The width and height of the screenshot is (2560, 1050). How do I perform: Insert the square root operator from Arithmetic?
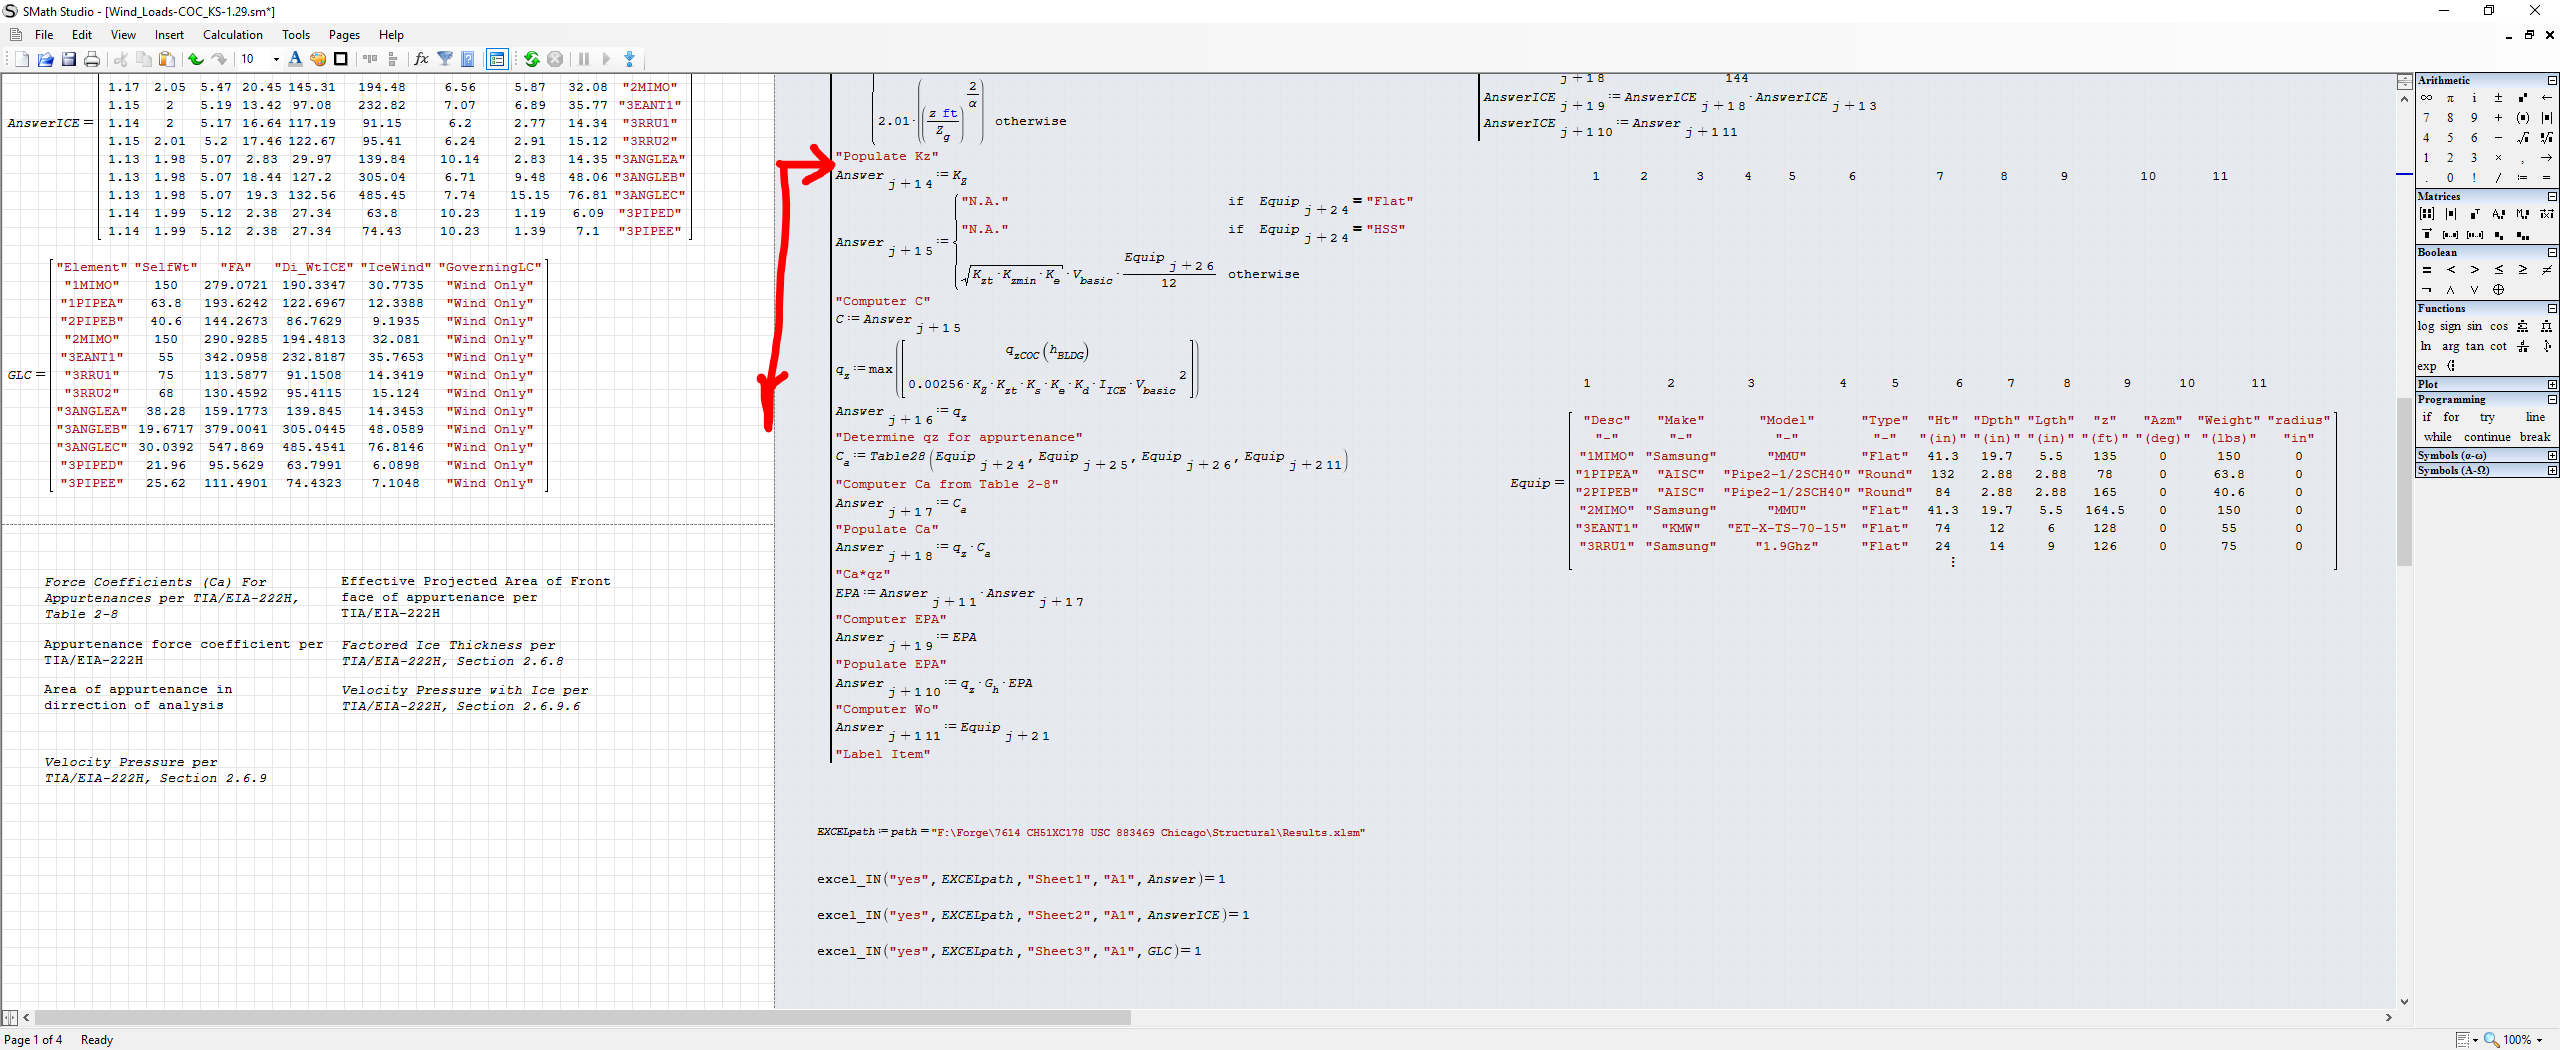(2522, 138)
